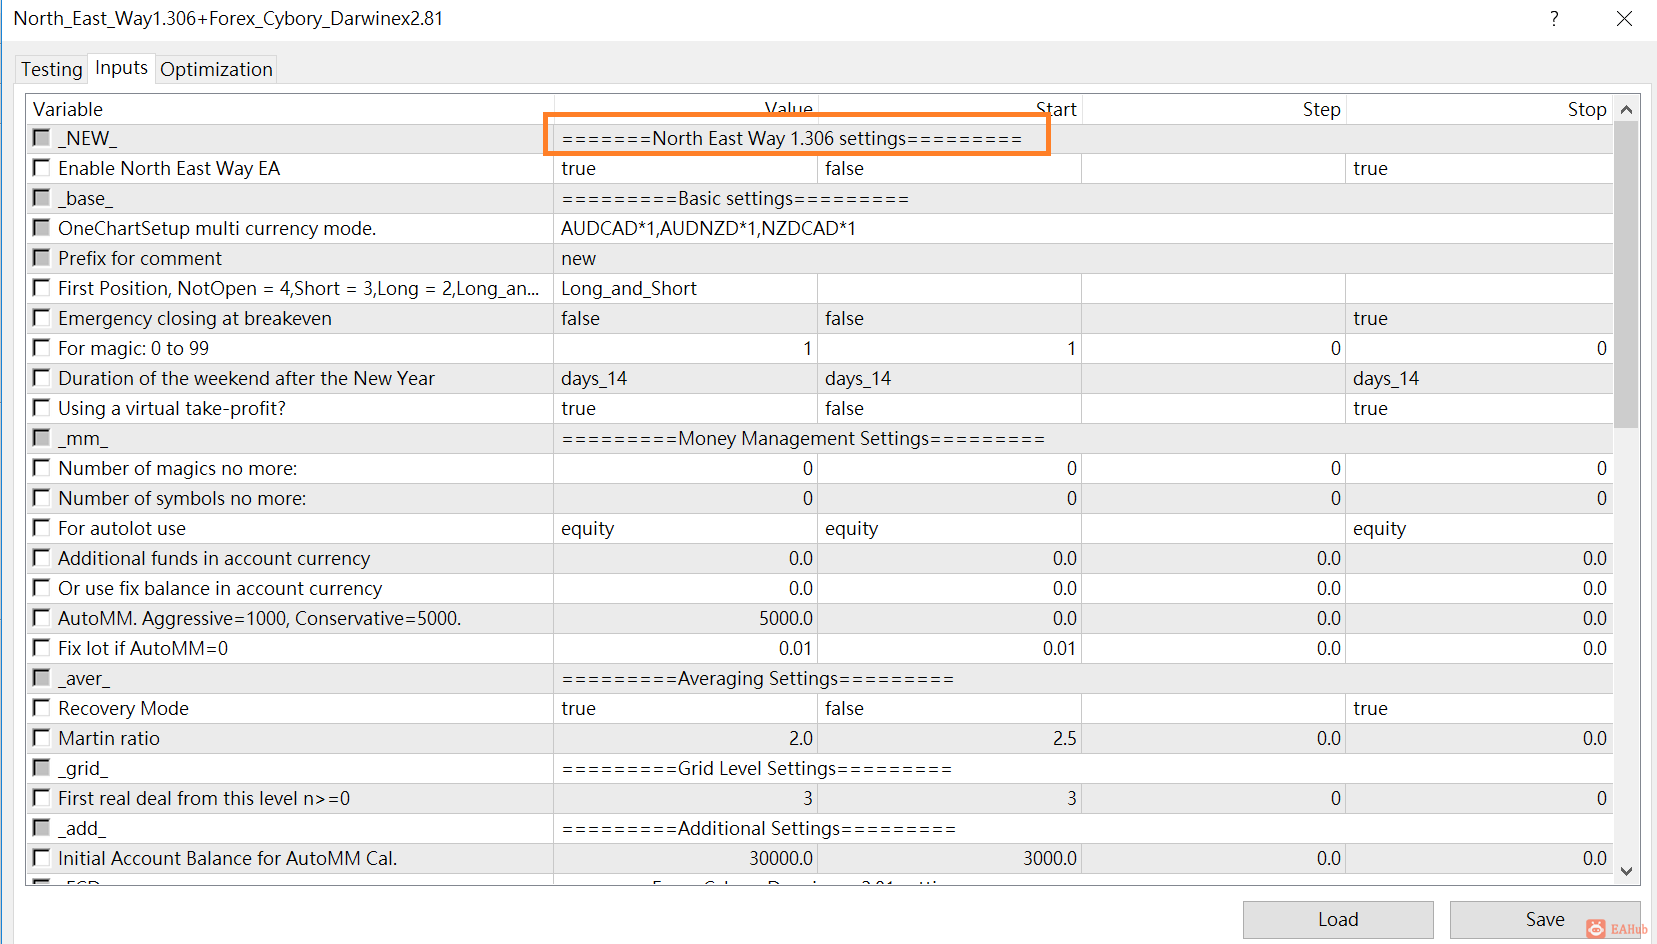
Task: Toggle the Prefix for comment checkbox
Action: point(42,258)
